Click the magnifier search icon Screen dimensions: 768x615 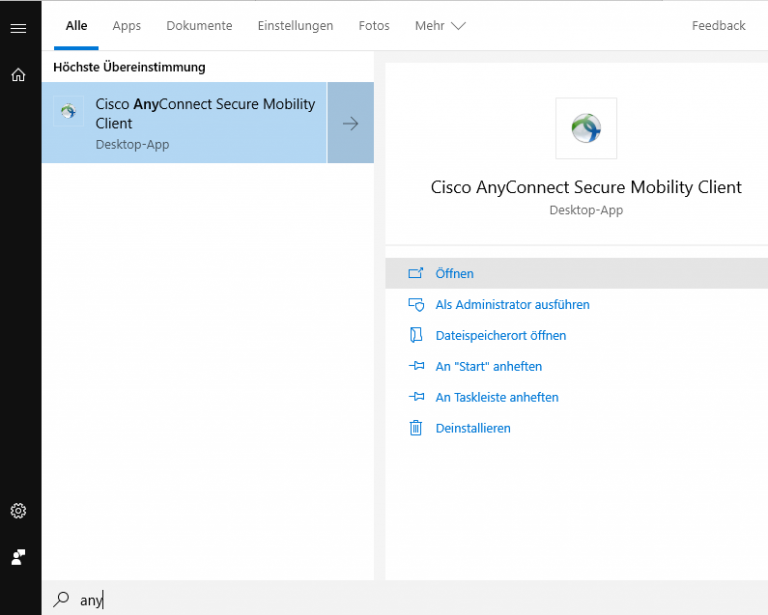pos(61,599)
